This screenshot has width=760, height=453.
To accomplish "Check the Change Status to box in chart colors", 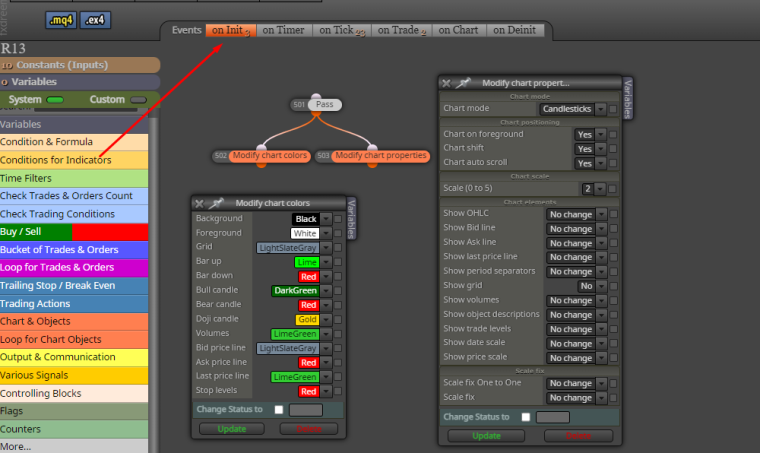I will click(279, 410).
